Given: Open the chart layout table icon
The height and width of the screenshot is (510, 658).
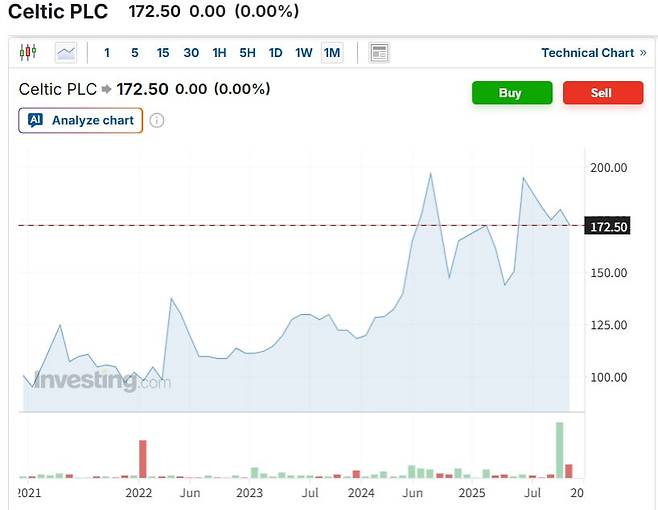Looking at the screenshot, I should (379, 53).
